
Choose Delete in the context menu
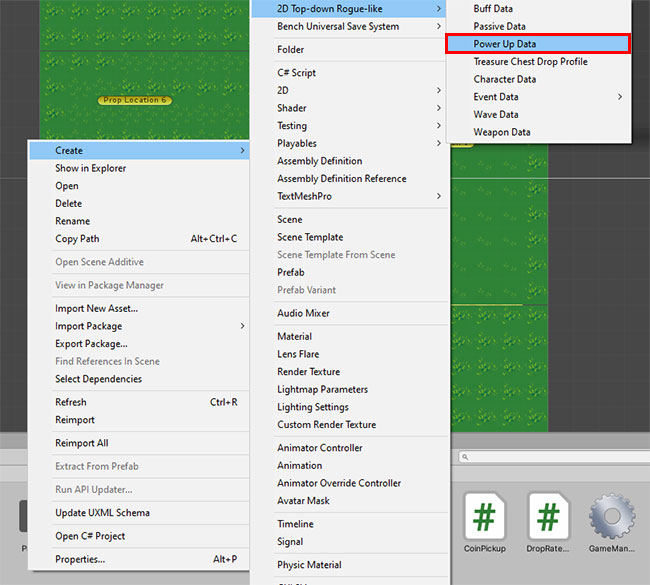(x=139, y=204)
